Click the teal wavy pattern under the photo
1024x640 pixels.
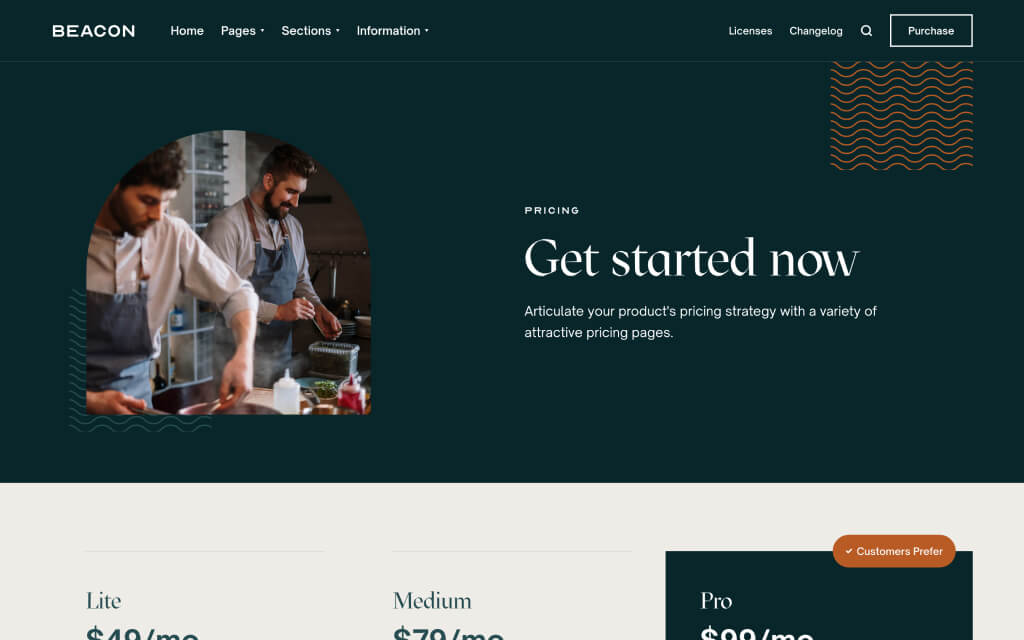[140, 423]
